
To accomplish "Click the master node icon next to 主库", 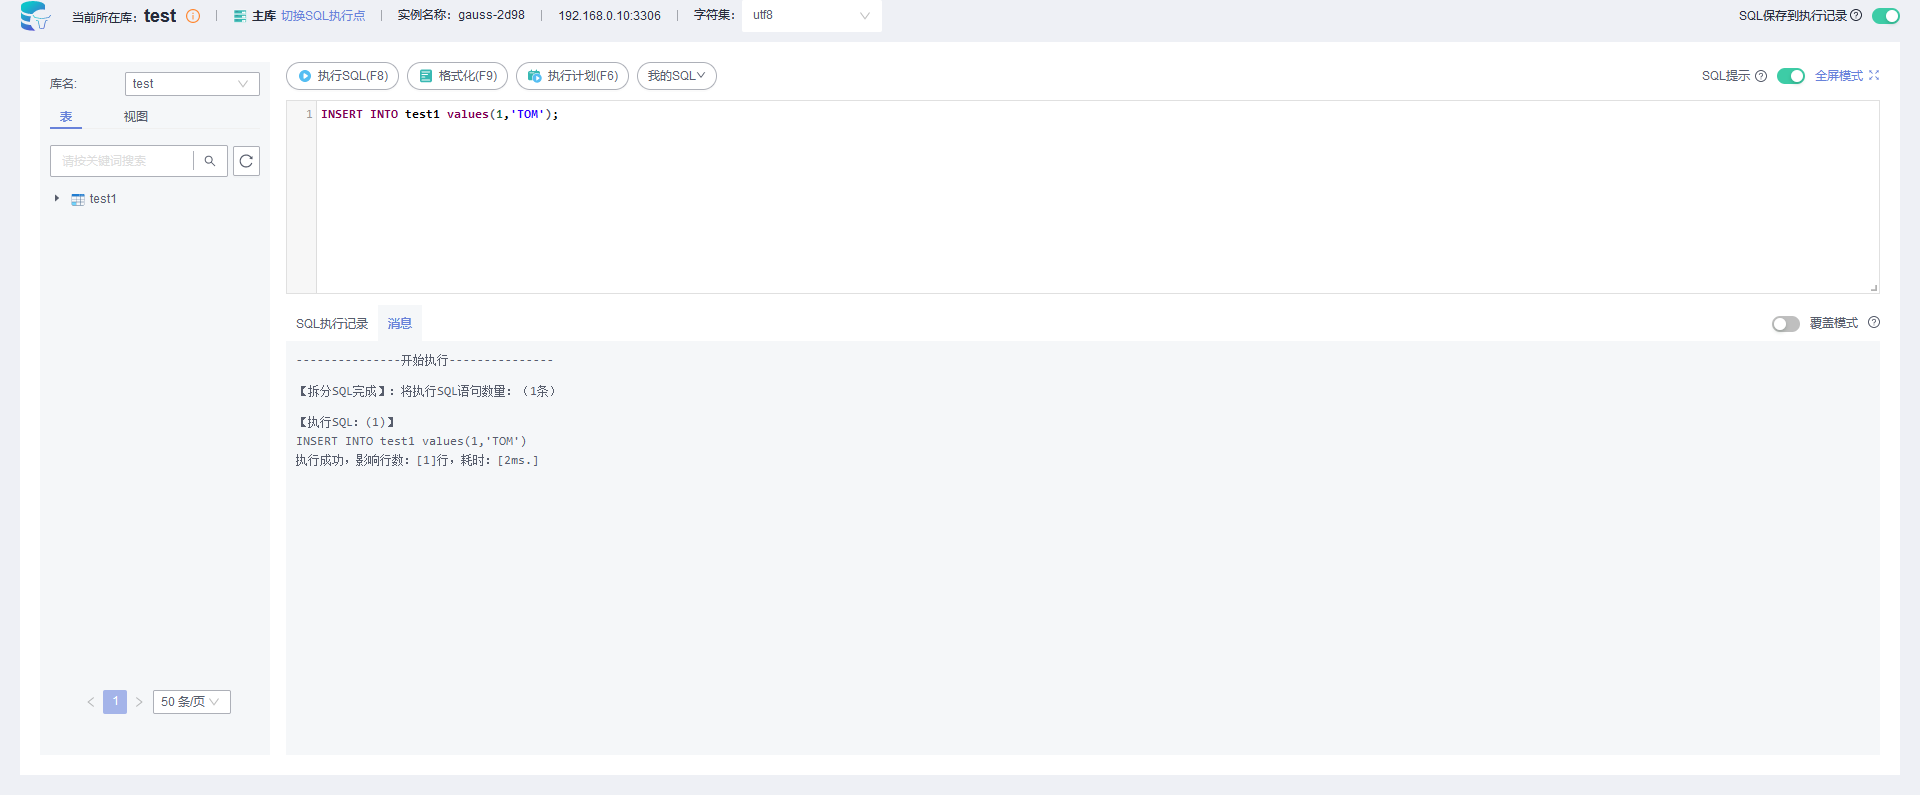I will click(x=240, y=16).
